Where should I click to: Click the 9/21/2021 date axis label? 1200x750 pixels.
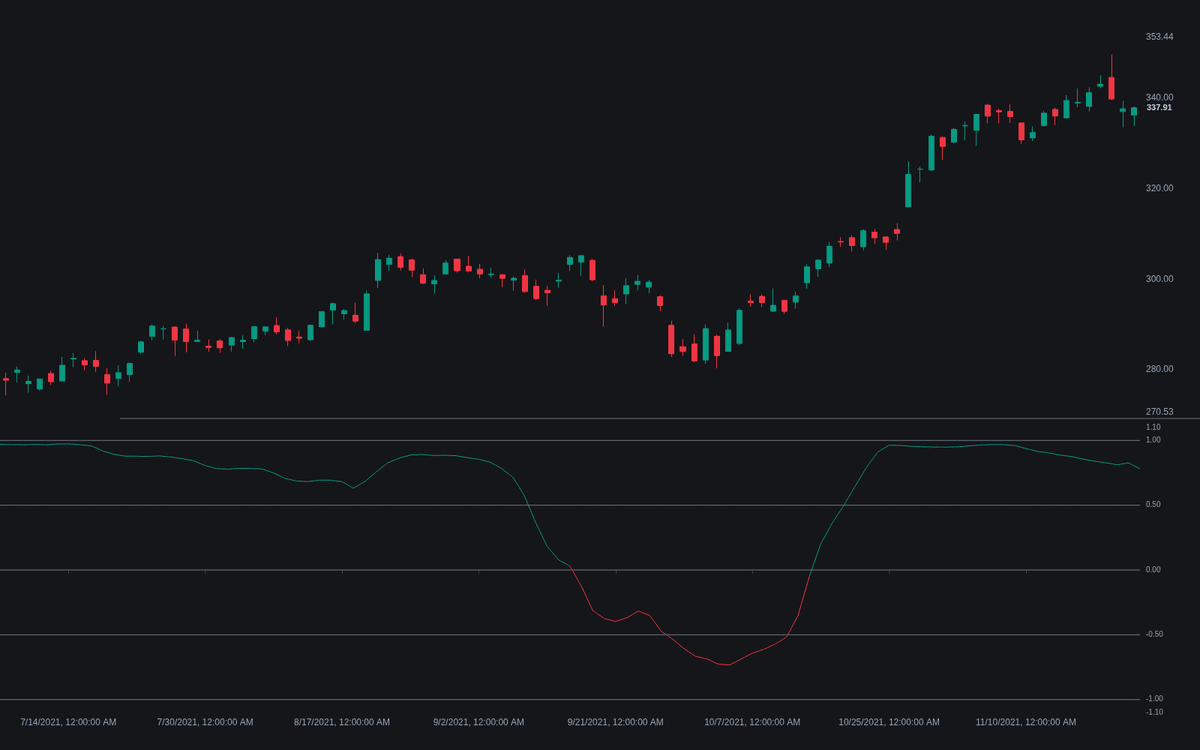click(x=615, y=722)
